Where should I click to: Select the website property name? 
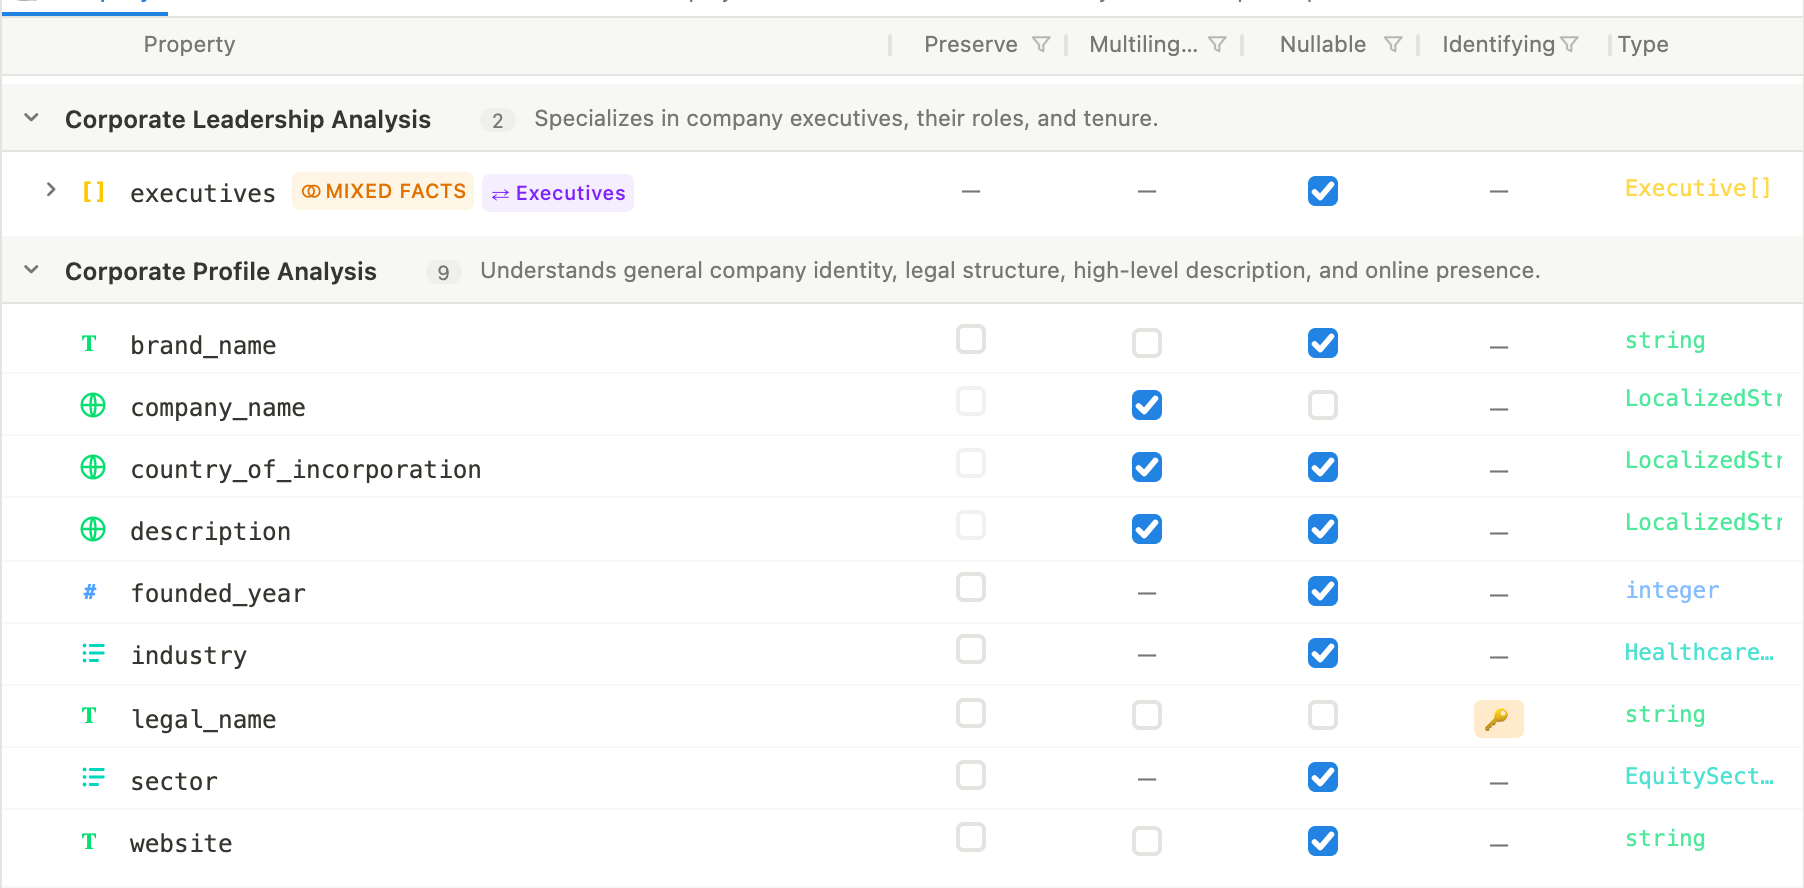pyautogui.click(x=181, y=844)
